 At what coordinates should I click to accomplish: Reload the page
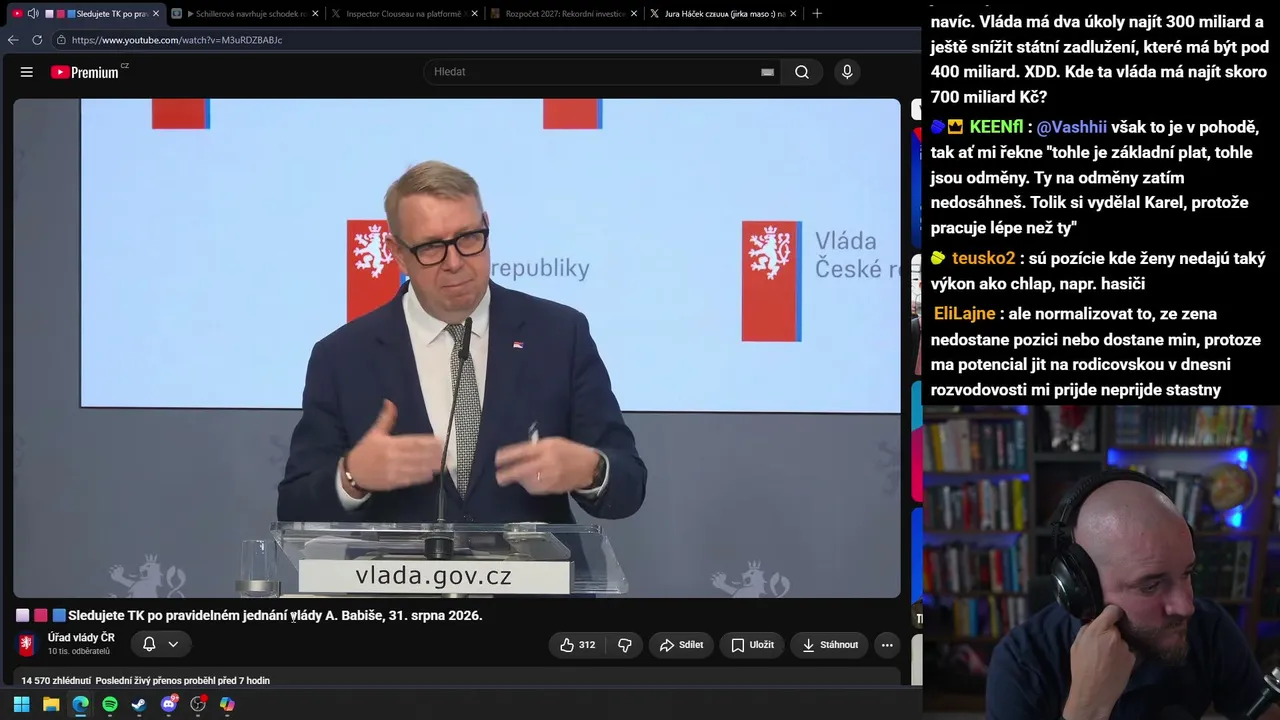pos(37,40)
